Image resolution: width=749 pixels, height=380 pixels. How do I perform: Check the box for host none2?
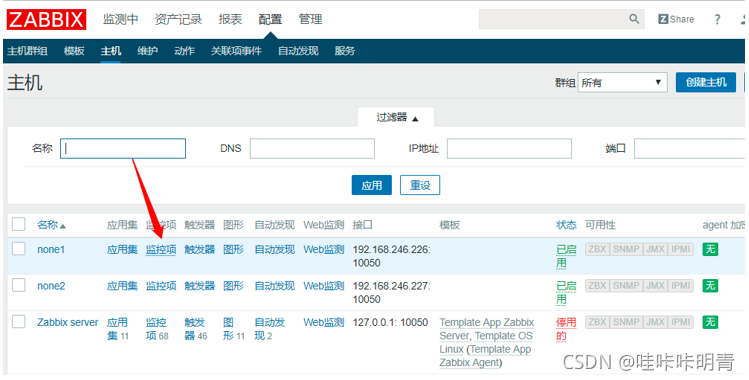click(x=19, y=285)
